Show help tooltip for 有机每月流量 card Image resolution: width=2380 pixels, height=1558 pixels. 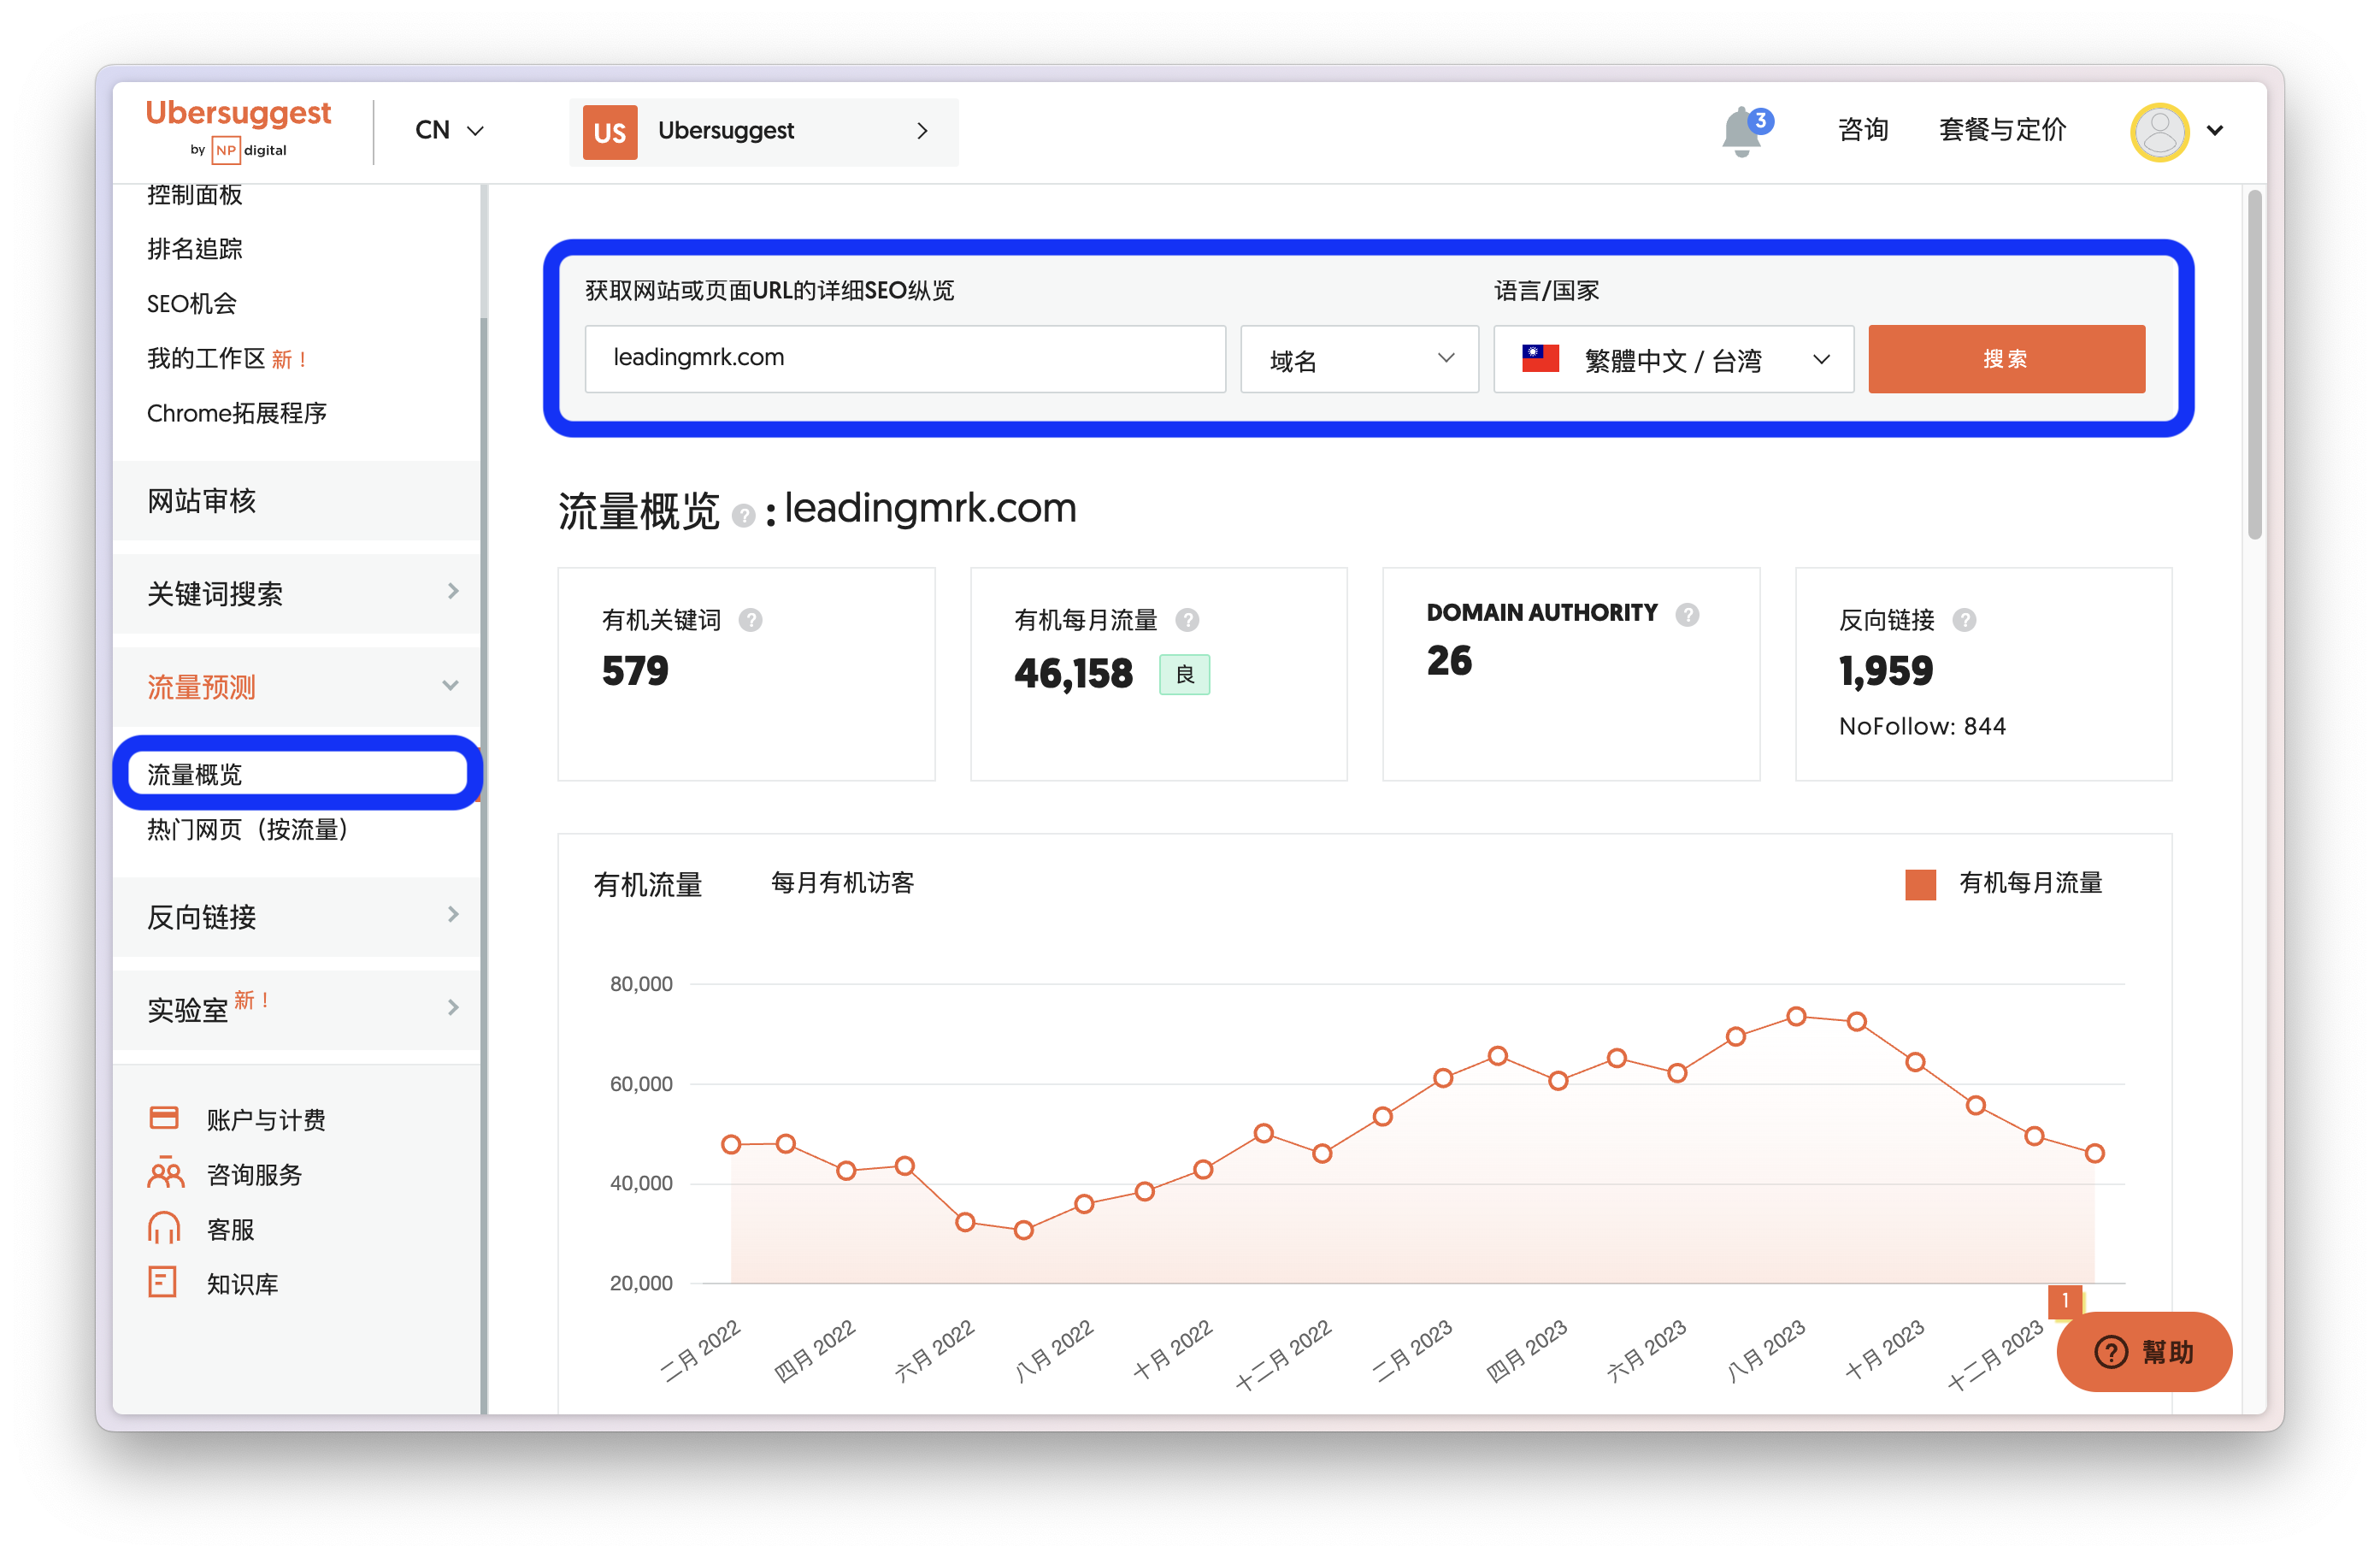[1187, 620]
